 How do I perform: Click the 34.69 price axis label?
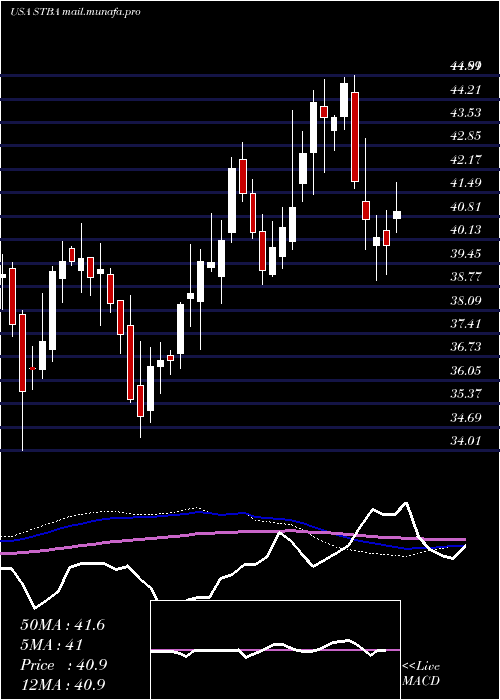466,417
